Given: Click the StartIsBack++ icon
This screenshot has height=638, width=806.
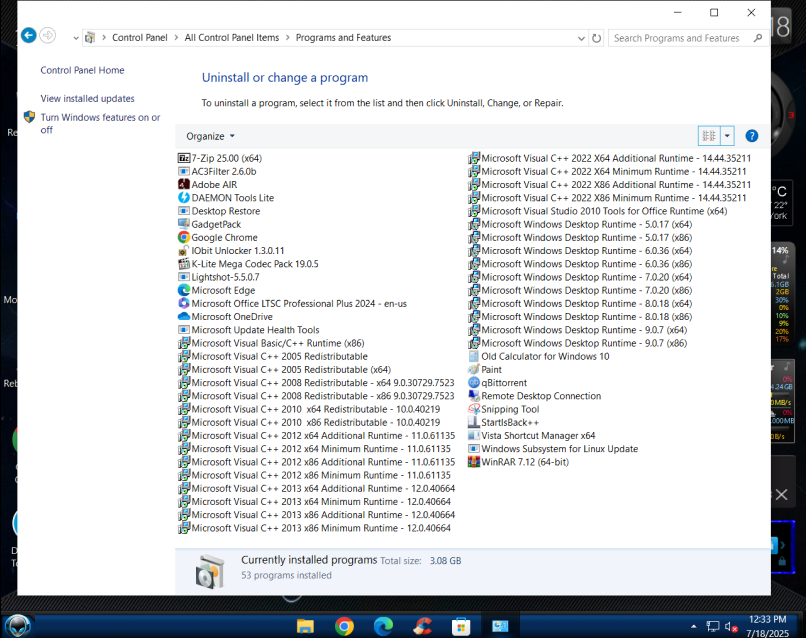Looking at the screenshot, I should [x=473, y=422].
